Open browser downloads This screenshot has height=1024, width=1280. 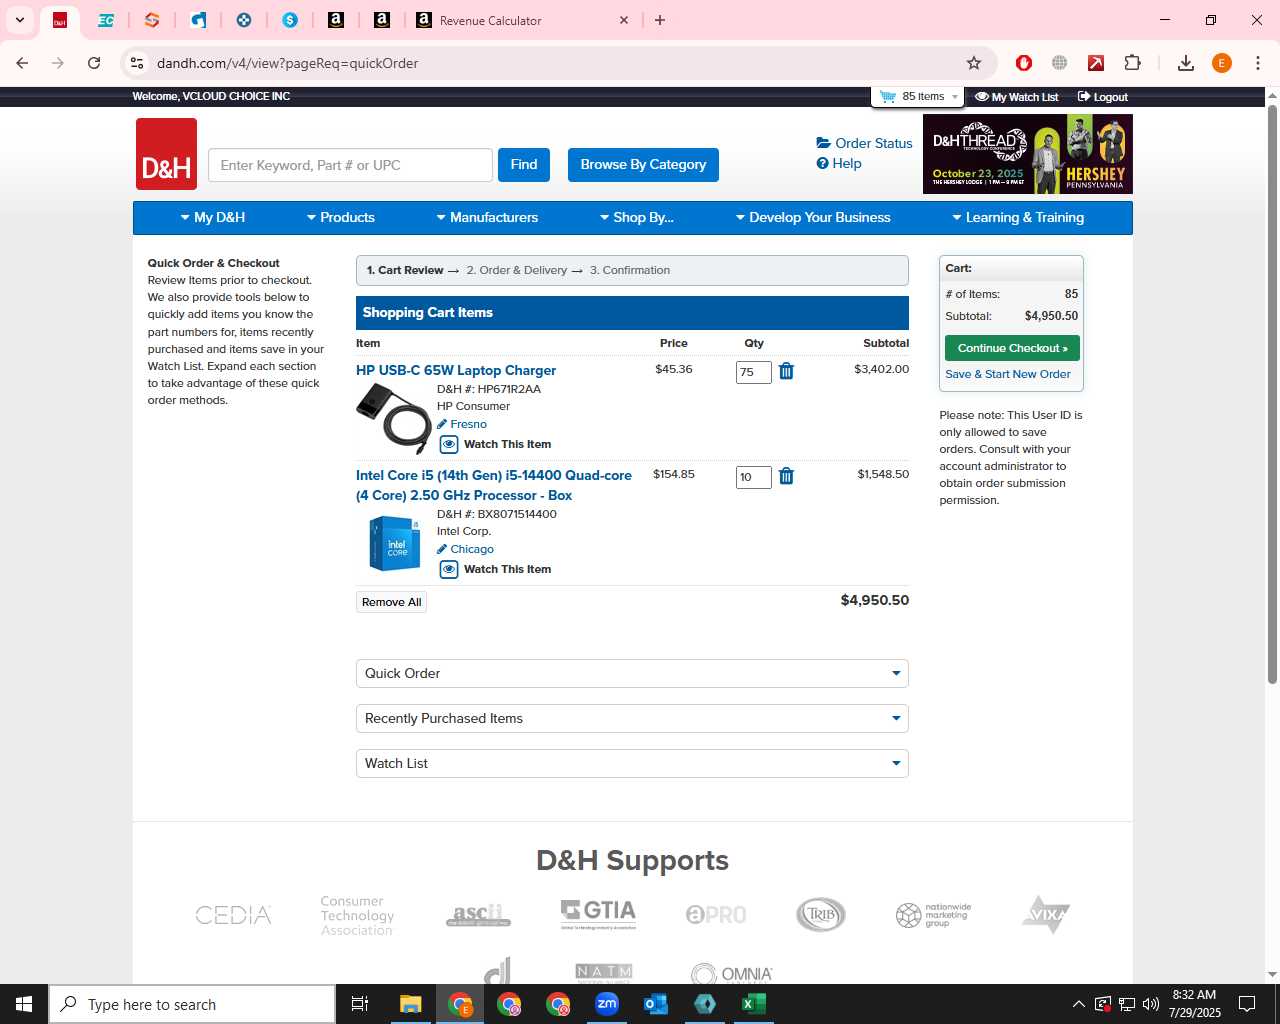coord(1186,63)
